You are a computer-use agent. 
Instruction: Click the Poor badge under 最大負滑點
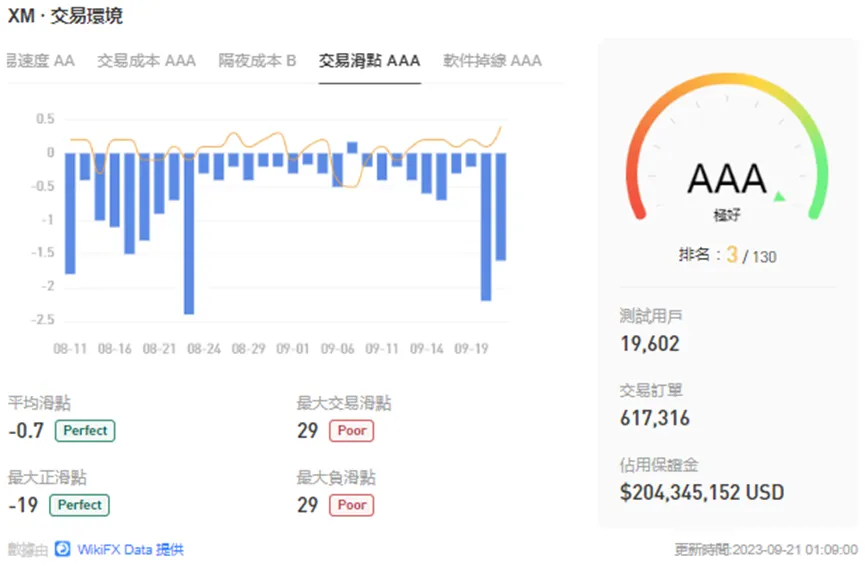tap(351, 505)
